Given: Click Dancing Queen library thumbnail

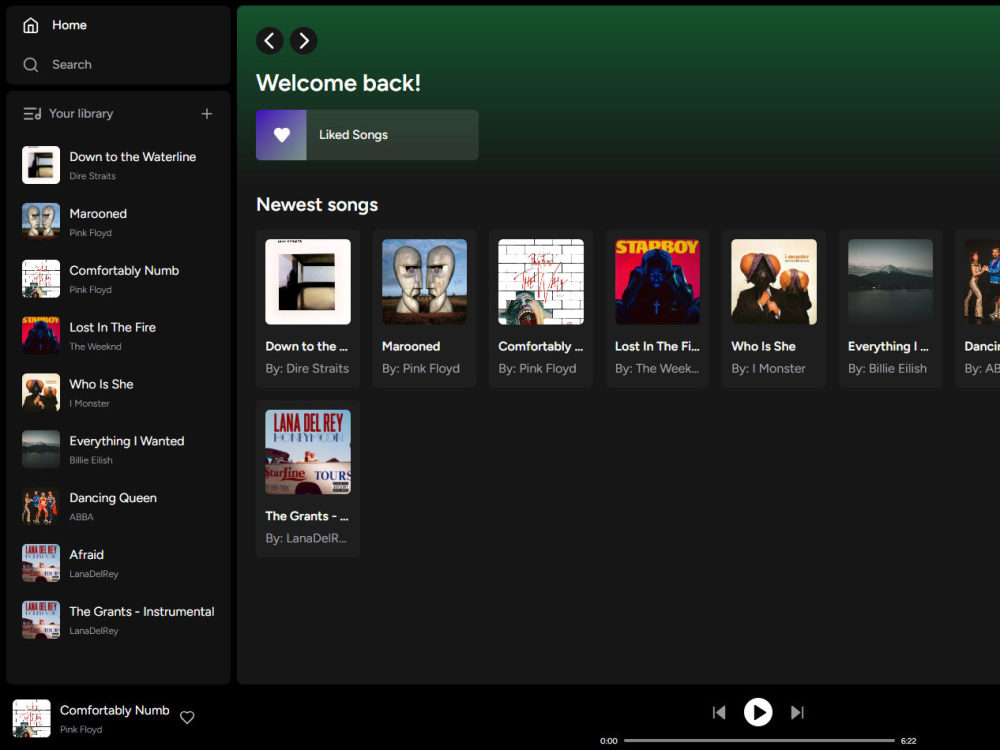Looking at the screenshot, I should 41,506.
